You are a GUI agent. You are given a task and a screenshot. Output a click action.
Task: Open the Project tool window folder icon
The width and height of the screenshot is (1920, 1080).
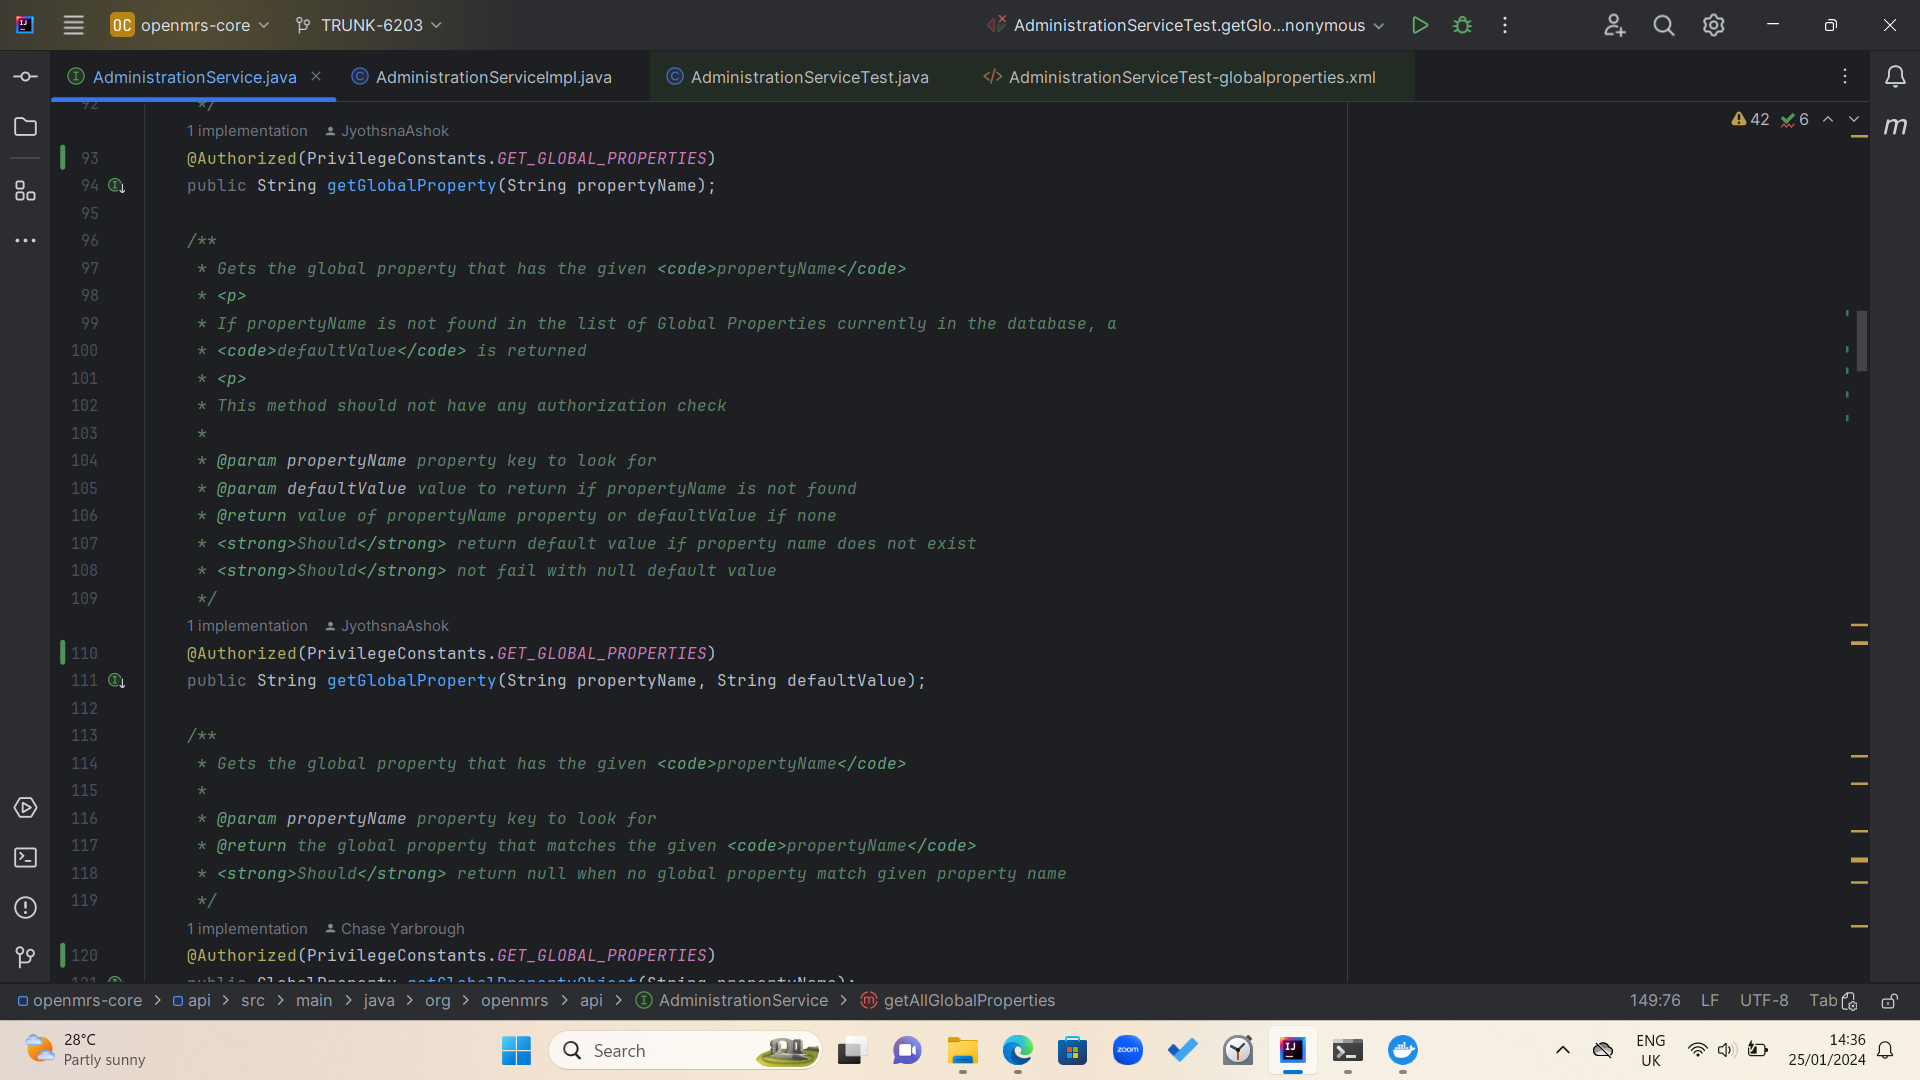pyautogui.click(x=25, y=127)
